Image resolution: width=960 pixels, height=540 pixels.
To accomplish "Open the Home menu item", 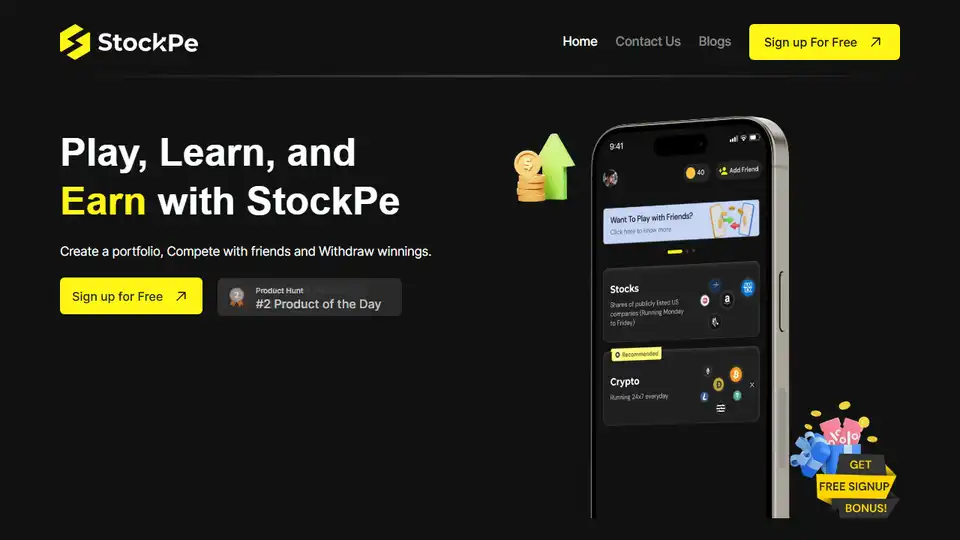I will [580, 42].
